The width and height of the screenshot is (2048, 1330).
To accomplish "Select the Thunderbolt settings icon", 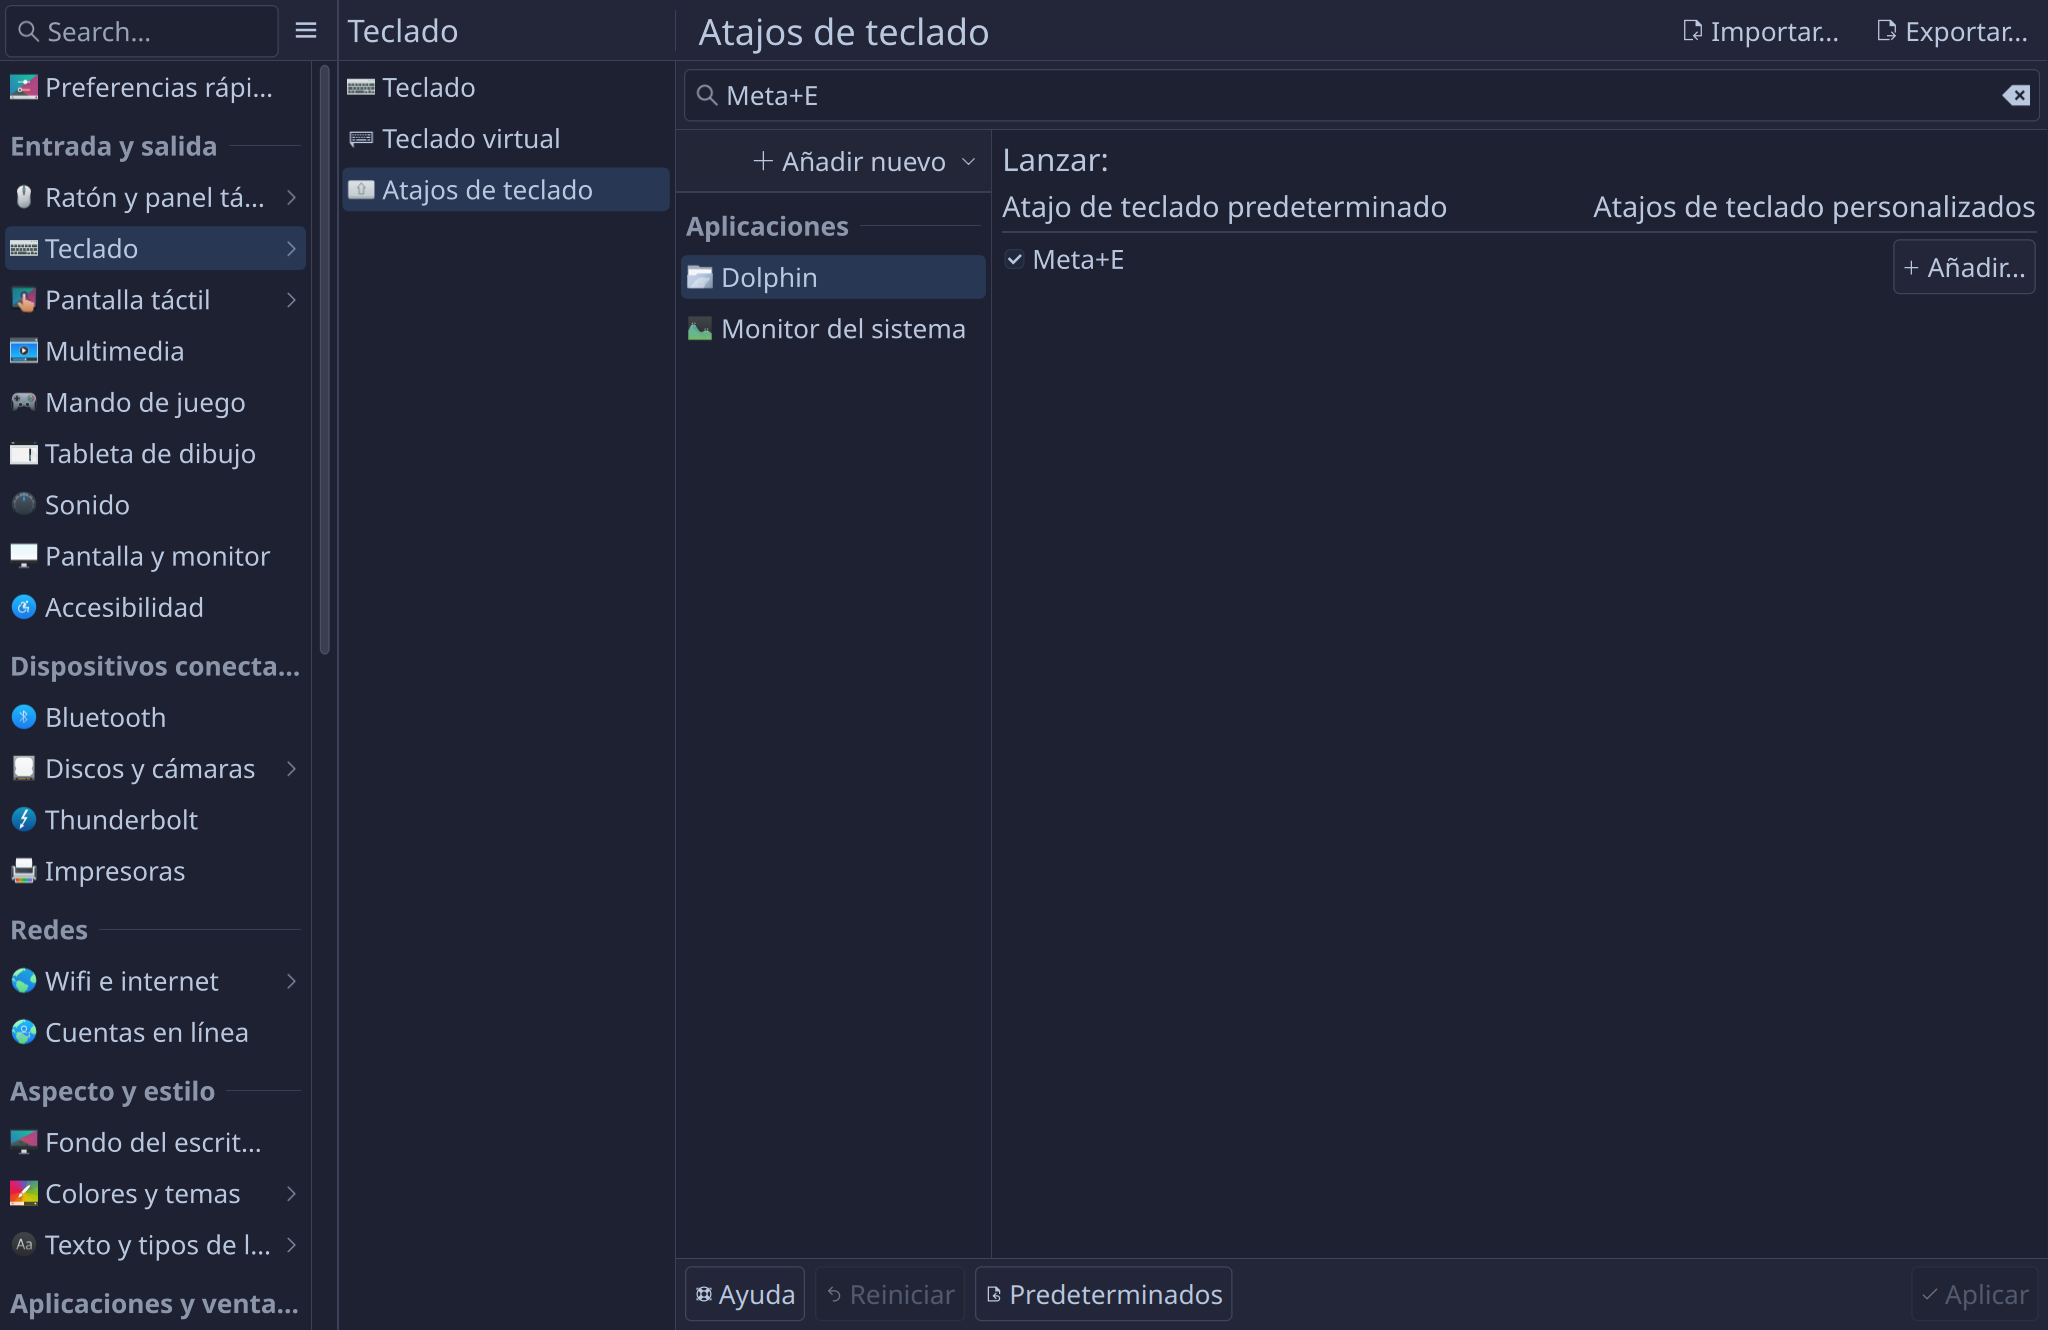I will coord(24,819).
